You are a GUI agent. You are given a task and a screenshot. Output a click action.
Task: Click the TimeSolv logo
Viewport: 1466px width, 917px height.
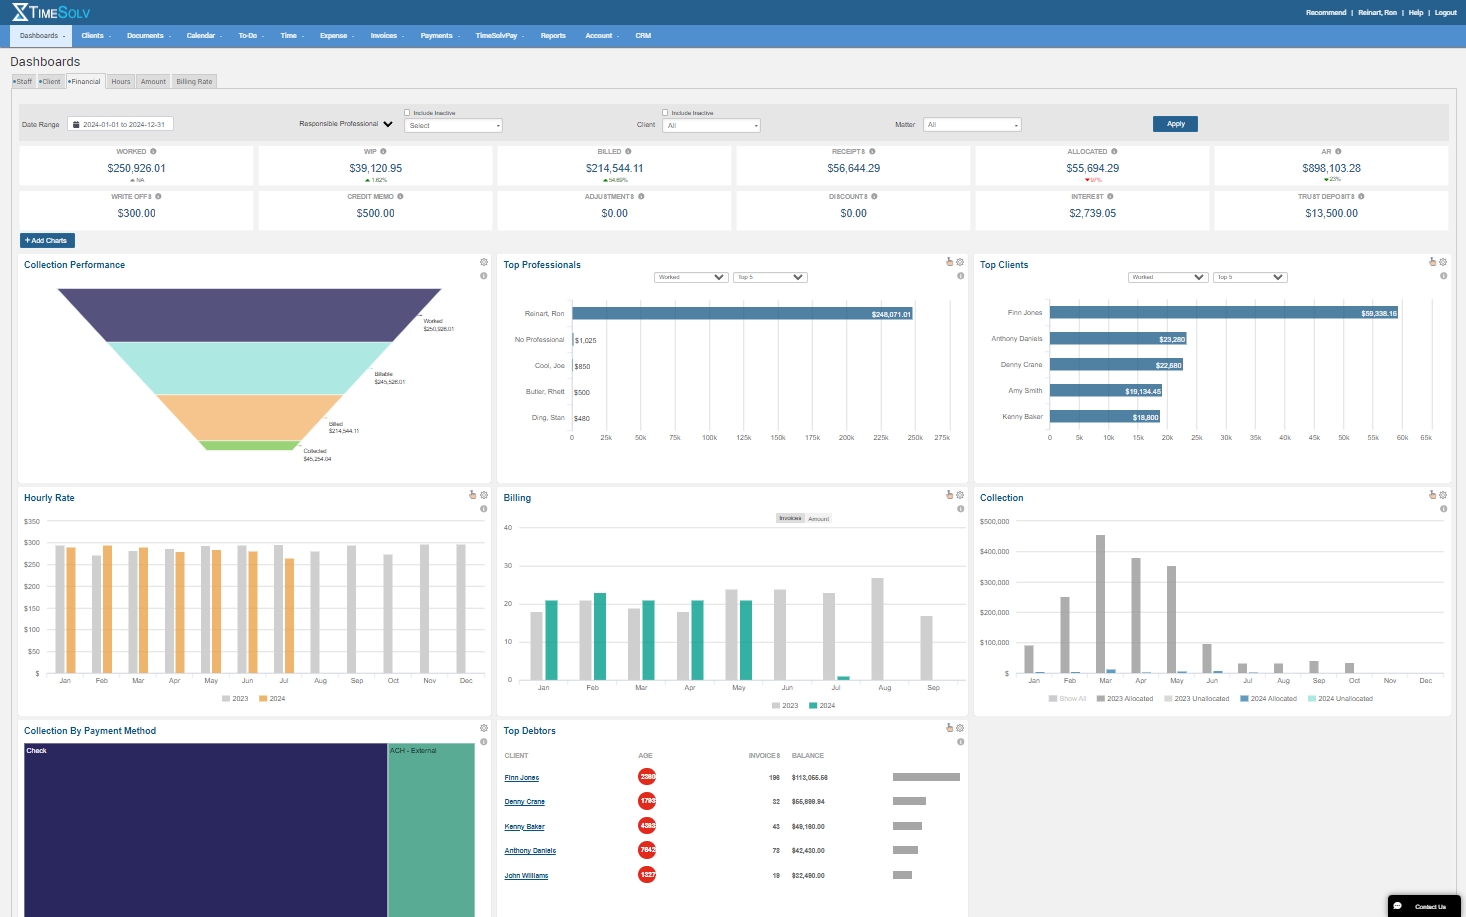click(x=51, y=12)
